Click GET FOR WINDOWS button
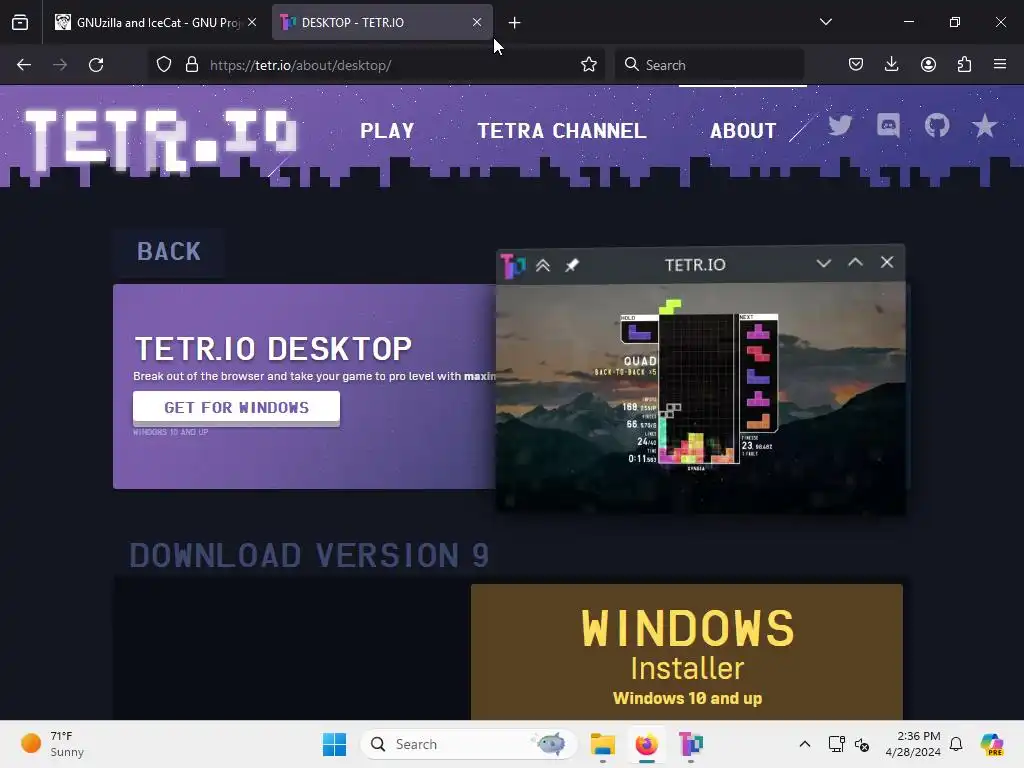Screen dimensions: 1024x768 [x=236, y=408]
